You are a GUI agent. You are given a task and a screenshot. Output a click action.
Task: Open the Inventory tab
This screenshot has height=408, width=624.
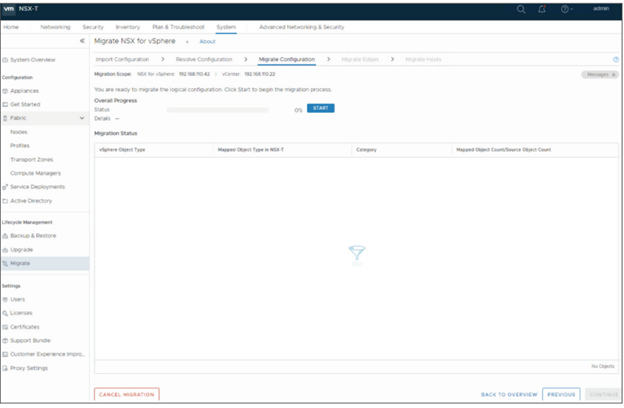click(x=128, y=27)
